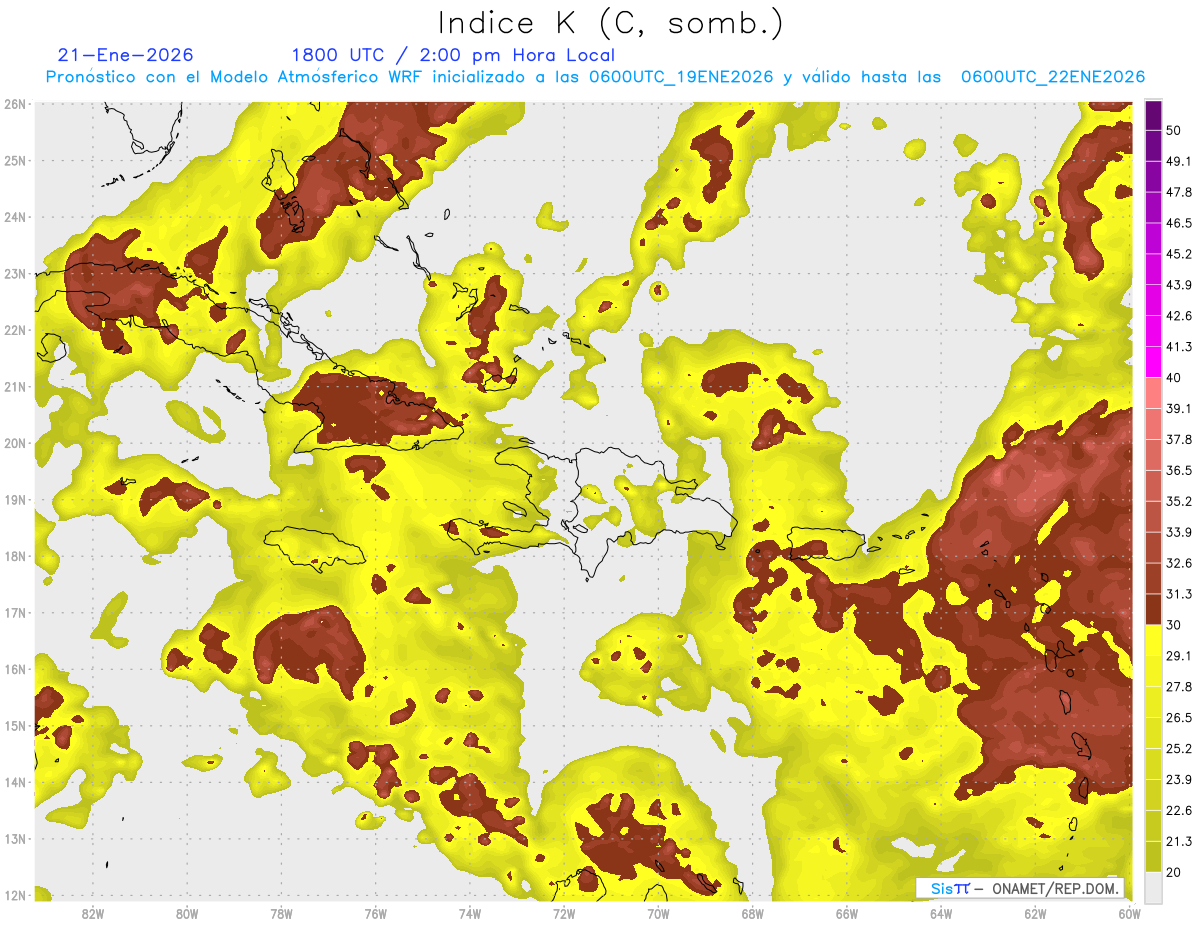Click the color scale value 45.2
The image size is (1200, 927).
tap(1179, 254)
